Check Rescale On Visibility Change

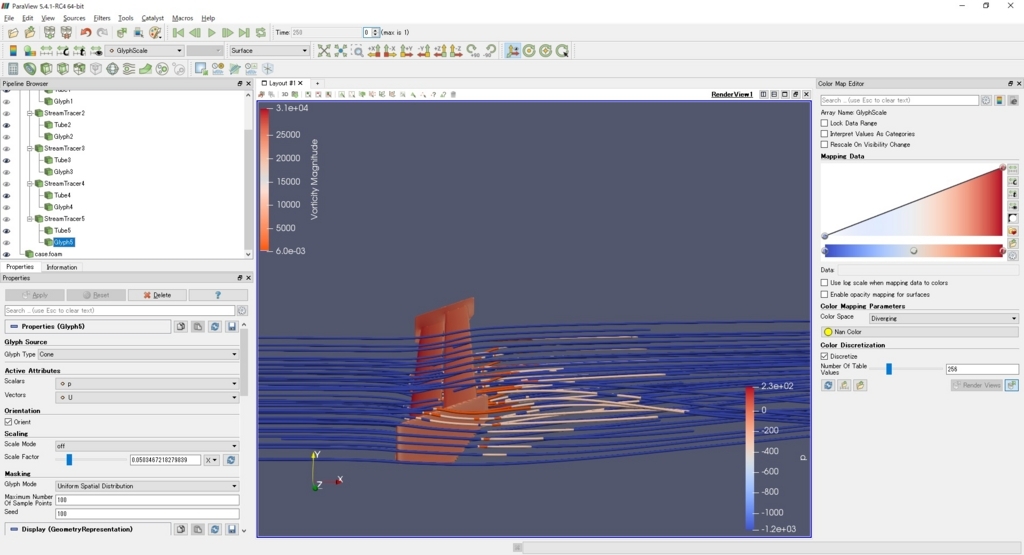point(824,144)
